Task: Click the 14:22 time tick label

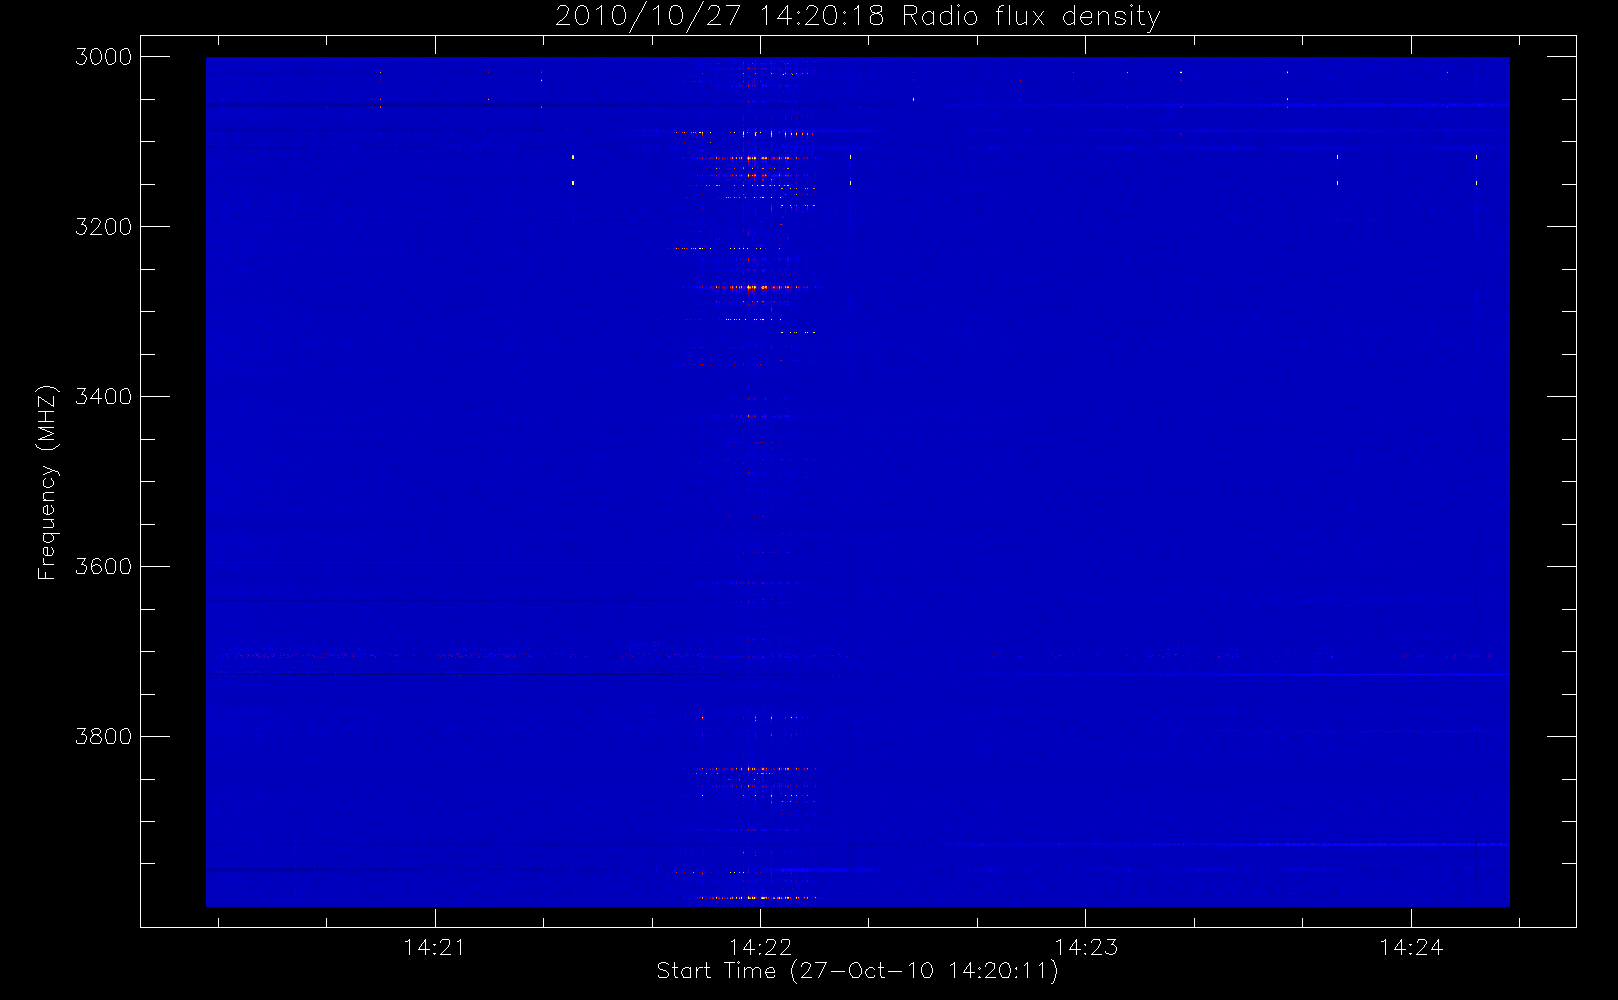Action: 760,947
